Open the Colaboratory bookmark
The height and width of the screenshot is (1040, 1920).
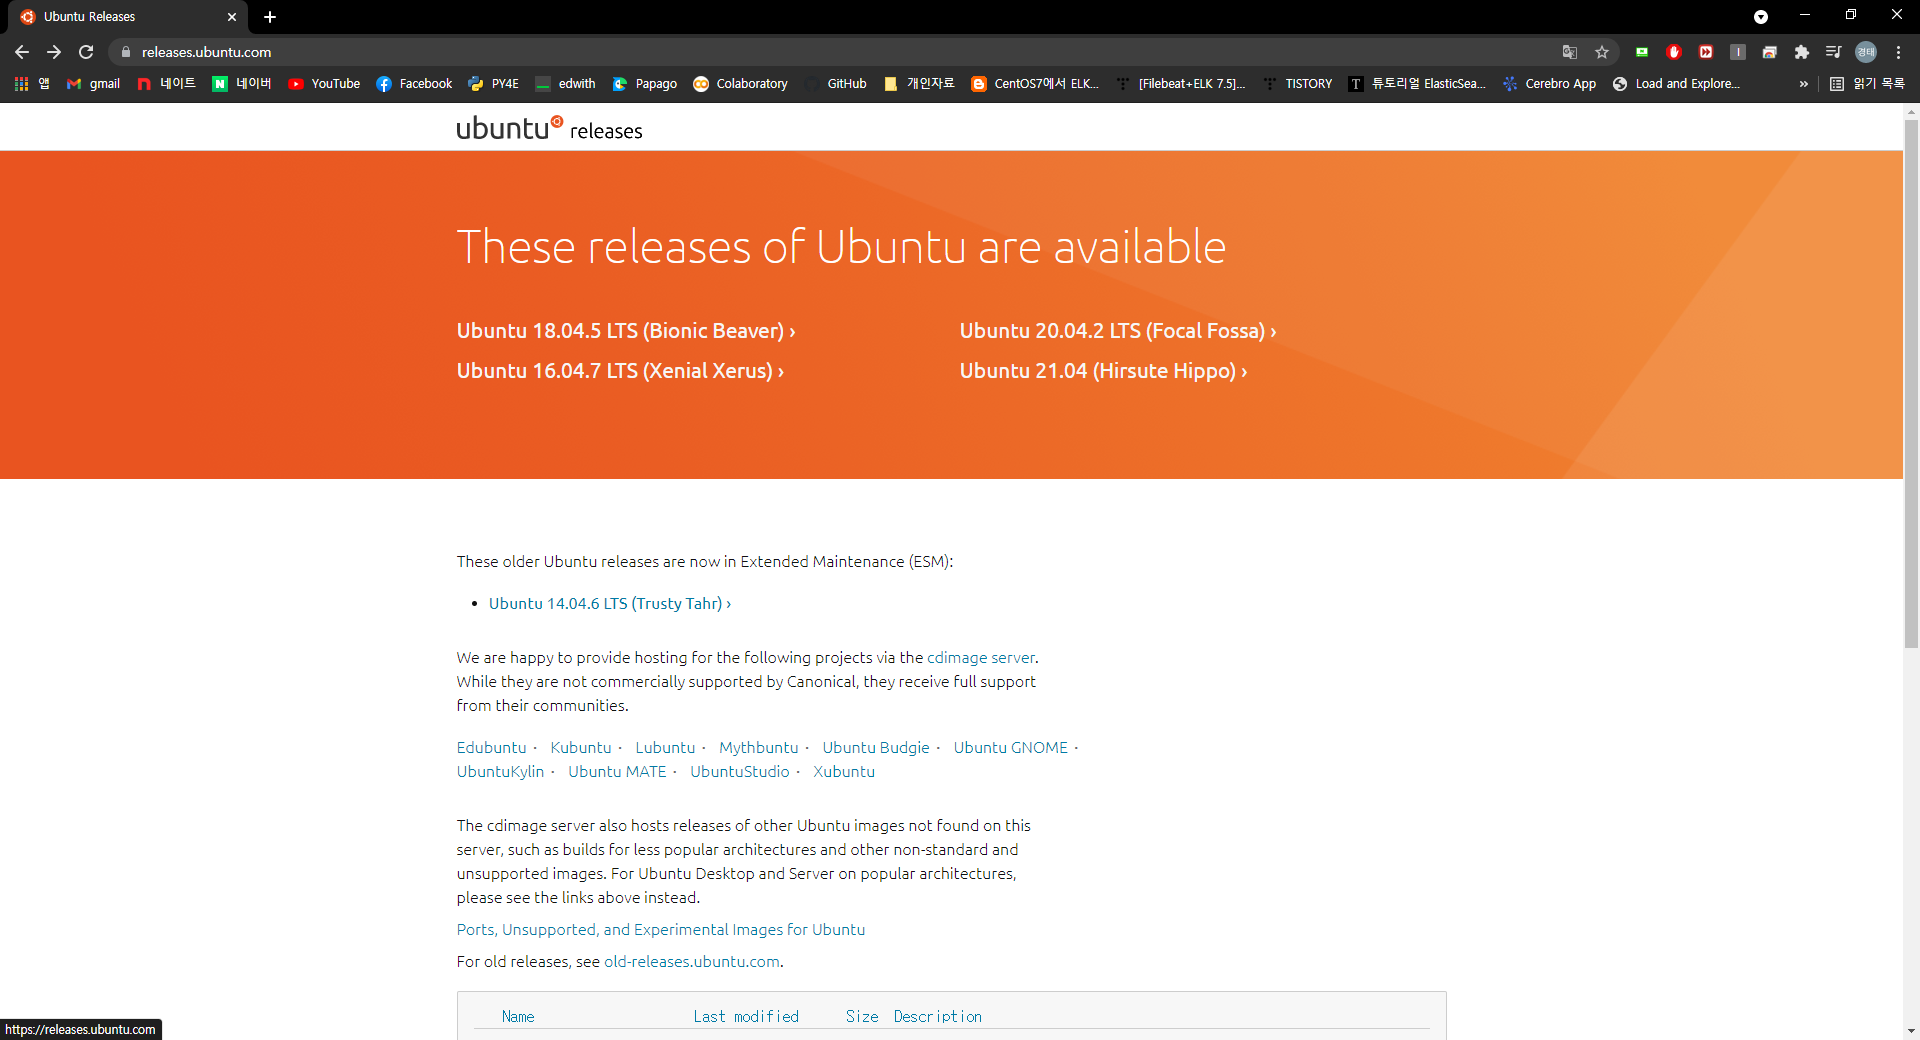[741, 84]
